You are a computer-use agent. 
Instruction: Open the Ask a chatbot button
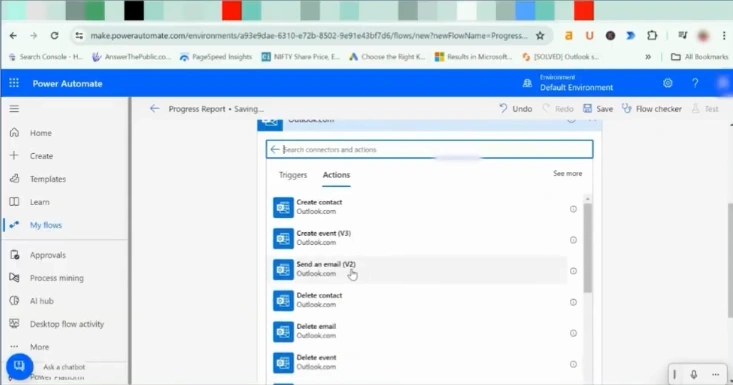point(19,366)
